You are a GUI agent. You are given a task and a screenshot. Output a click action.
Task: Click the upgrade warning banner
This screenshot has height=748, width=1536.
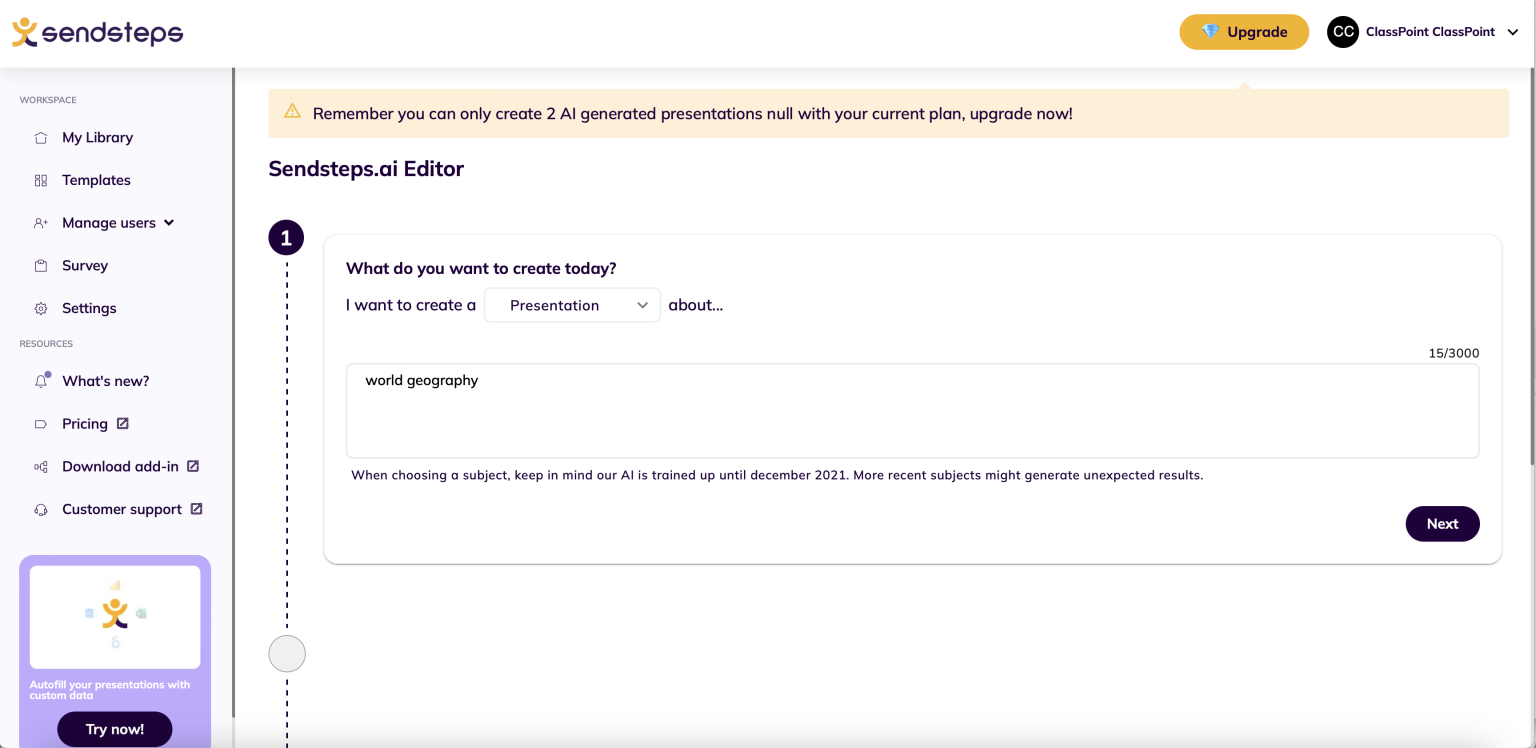tap(888, 113)
